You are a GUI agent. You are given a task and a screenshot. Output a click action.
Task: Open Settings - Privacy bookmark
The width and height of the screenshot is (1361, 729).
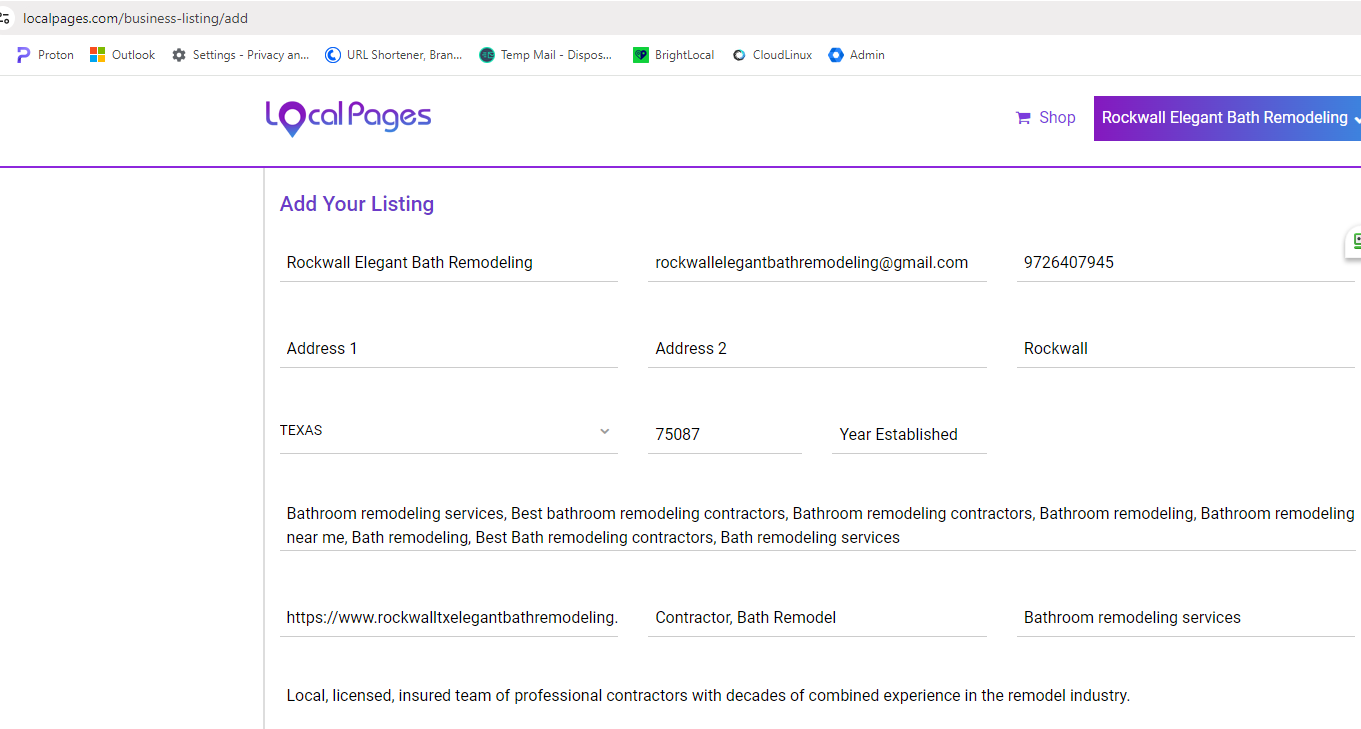coord(240,55)
